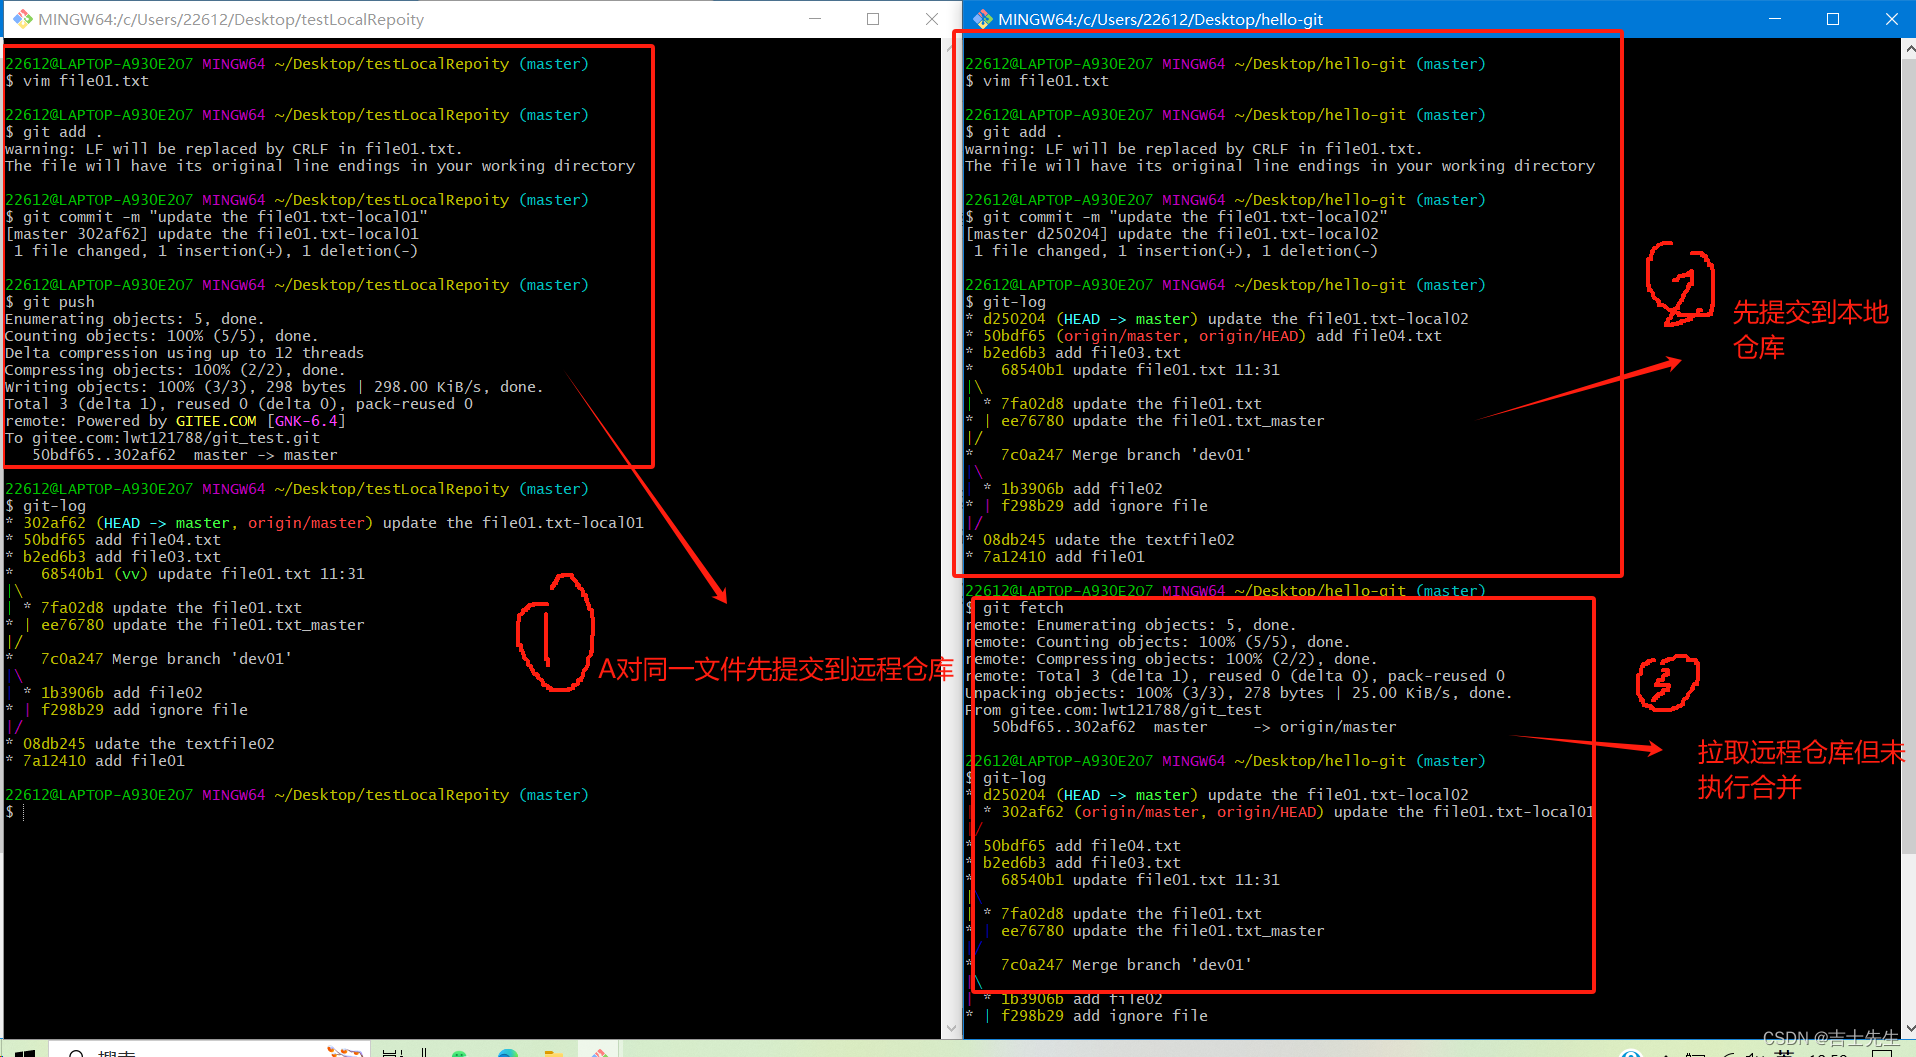Click "Delta compression using up to 12 threads" line
The image size is (1916, 1057).
(185, 353)
